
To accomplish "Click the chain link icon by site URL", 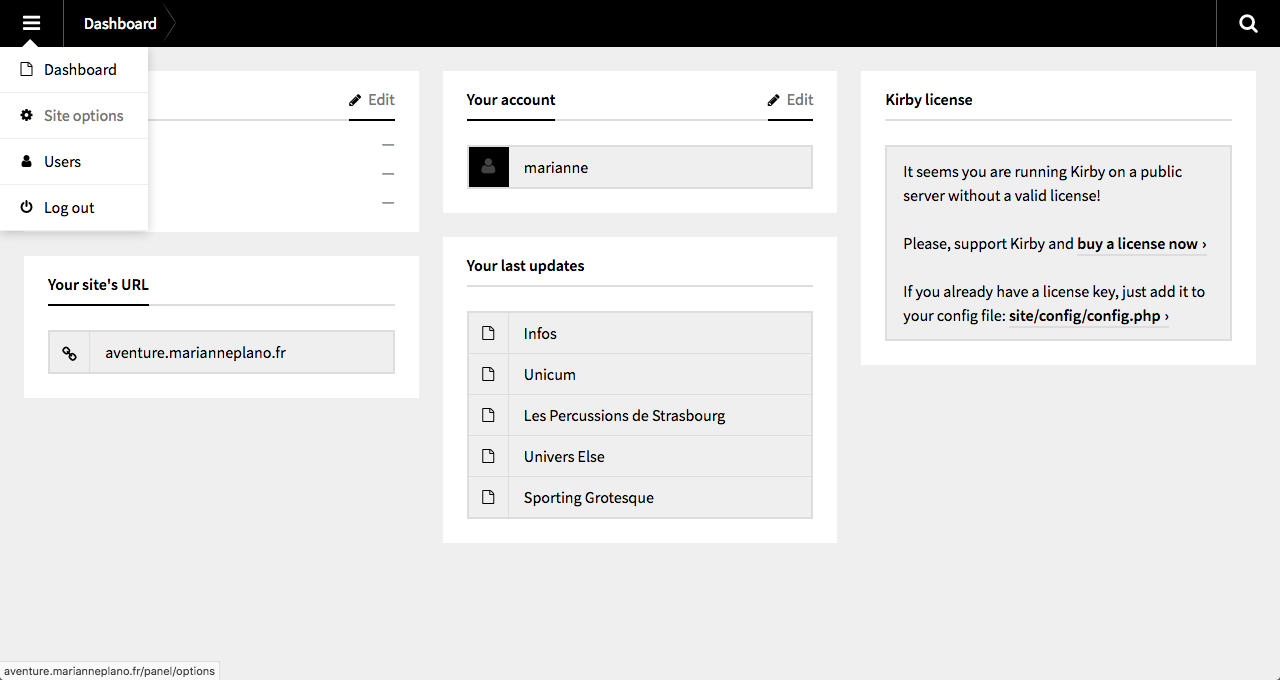I will tap(69, 353).
